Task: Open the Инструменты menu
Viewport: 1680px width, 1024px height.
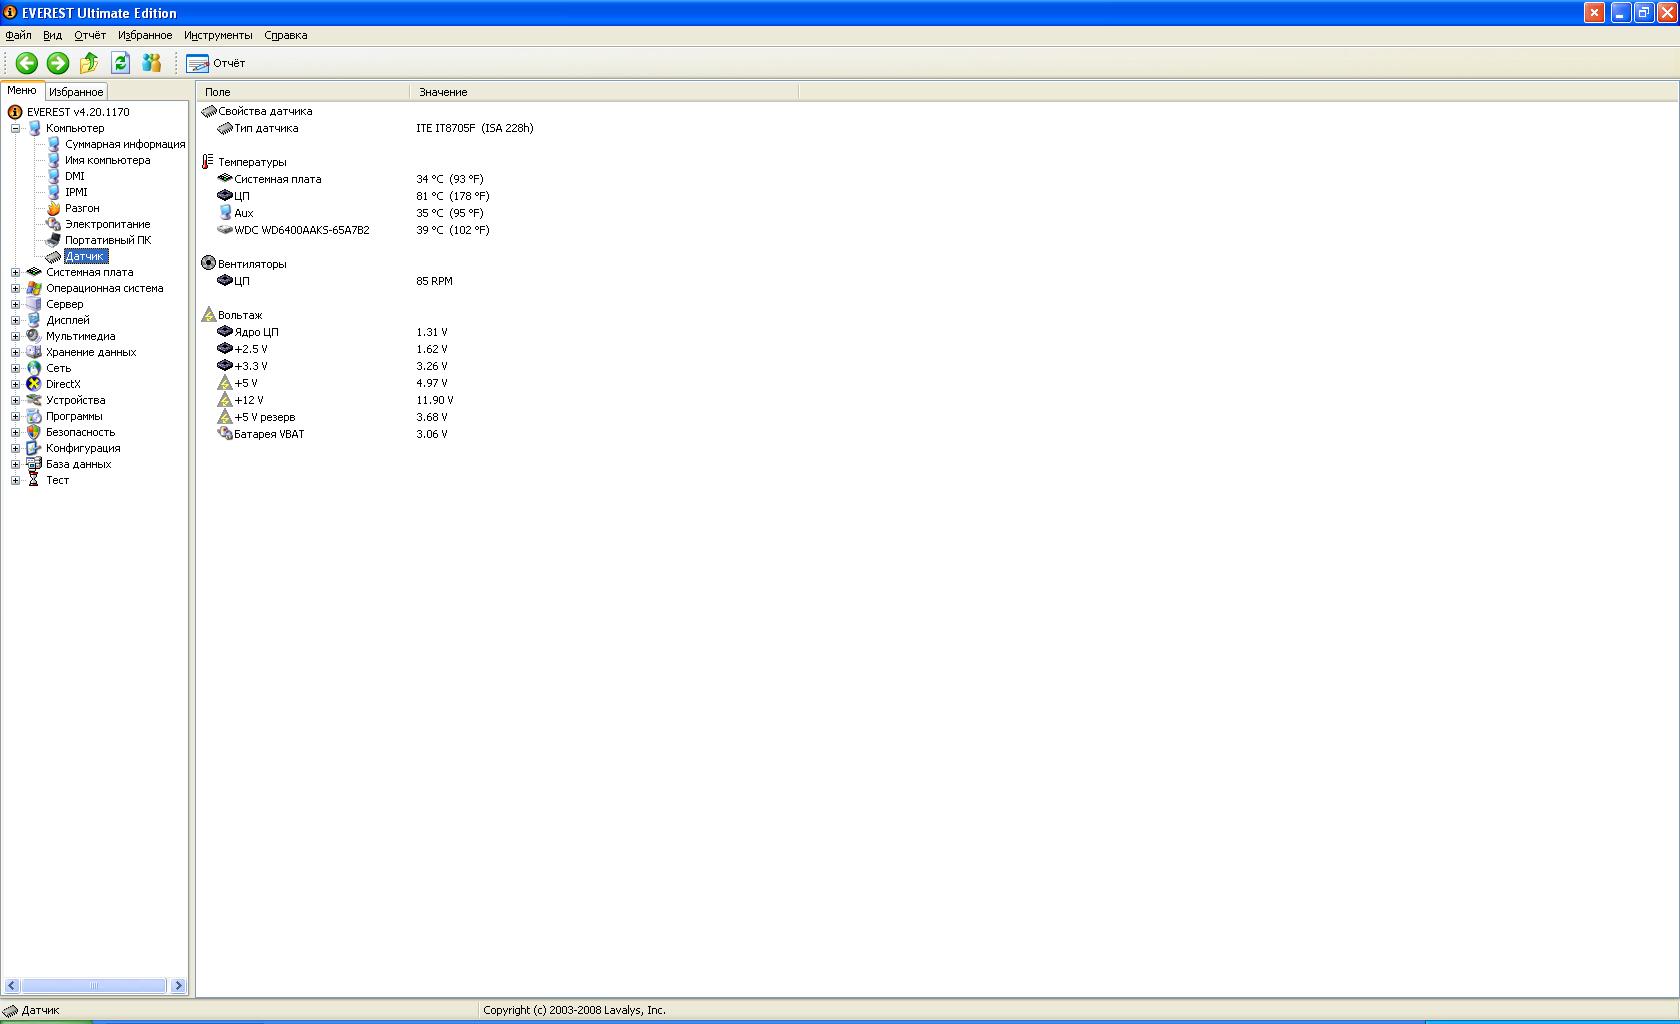Action: [217, 35]
